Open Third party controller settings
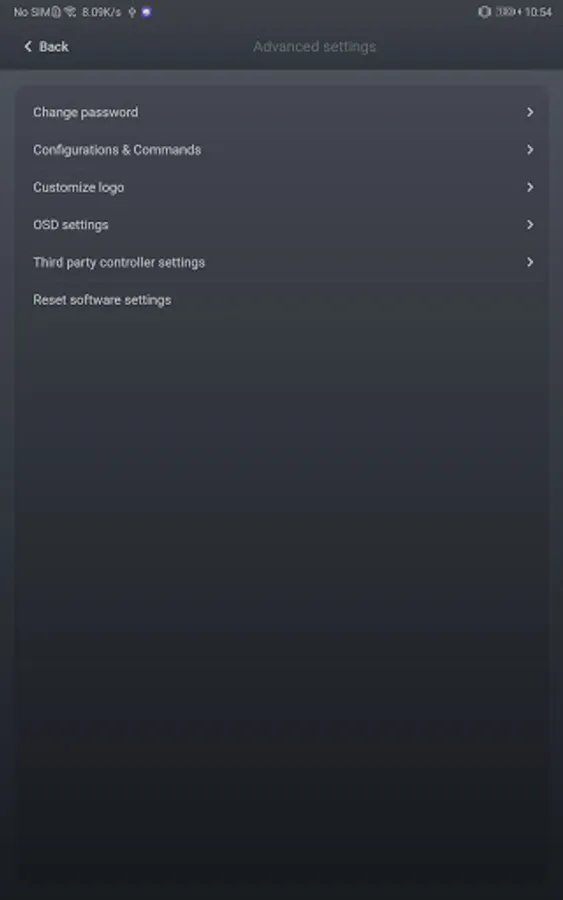The width and height of the screenshot is (563, 900). [282, 262]
